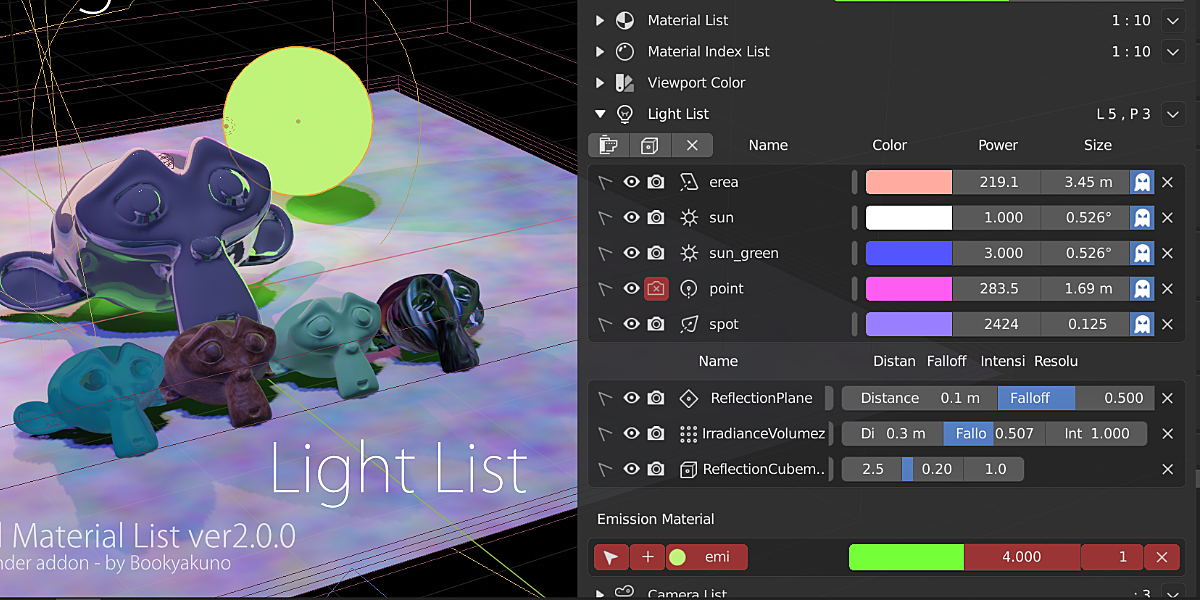Click the render visibility camera icon for point
Viewport: 1200px width, 600px height.
(657, 288)
